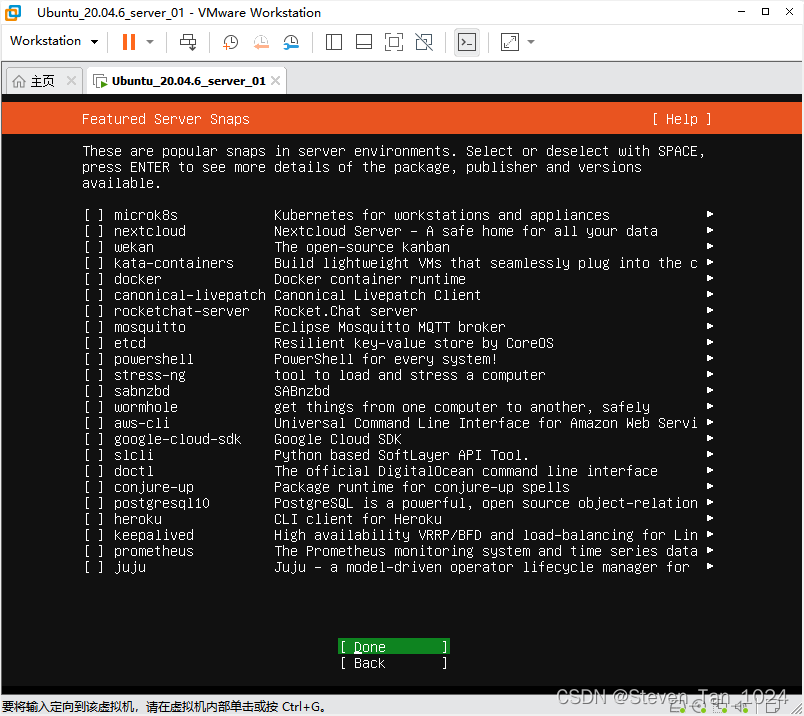
Task: Select the prometheus snap name
Action: [x=154, y=551]
